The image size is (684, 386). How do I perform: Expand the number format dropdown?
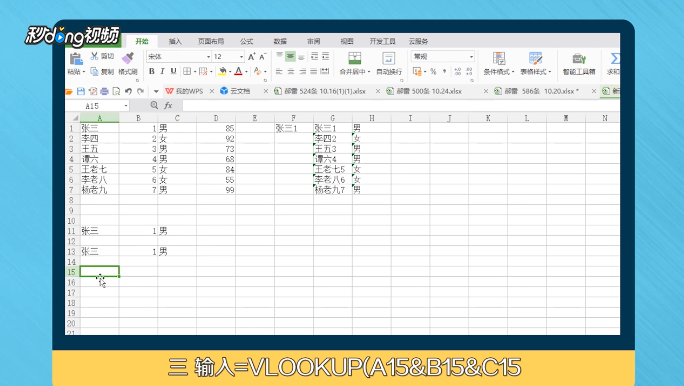tap(471, 57)
